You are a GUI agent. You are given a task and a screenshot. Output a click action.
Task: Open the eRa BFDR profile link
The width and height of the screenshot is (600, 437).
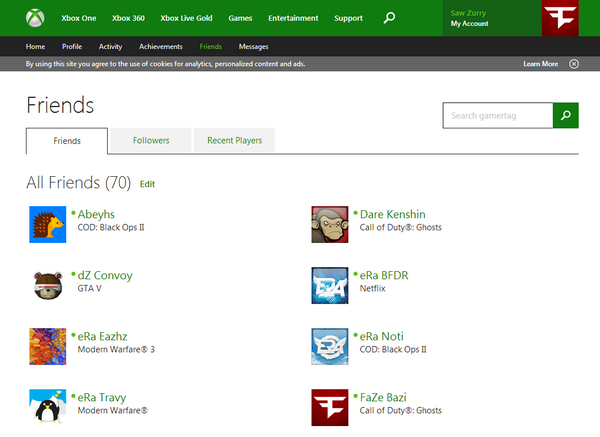click(384, 276)
